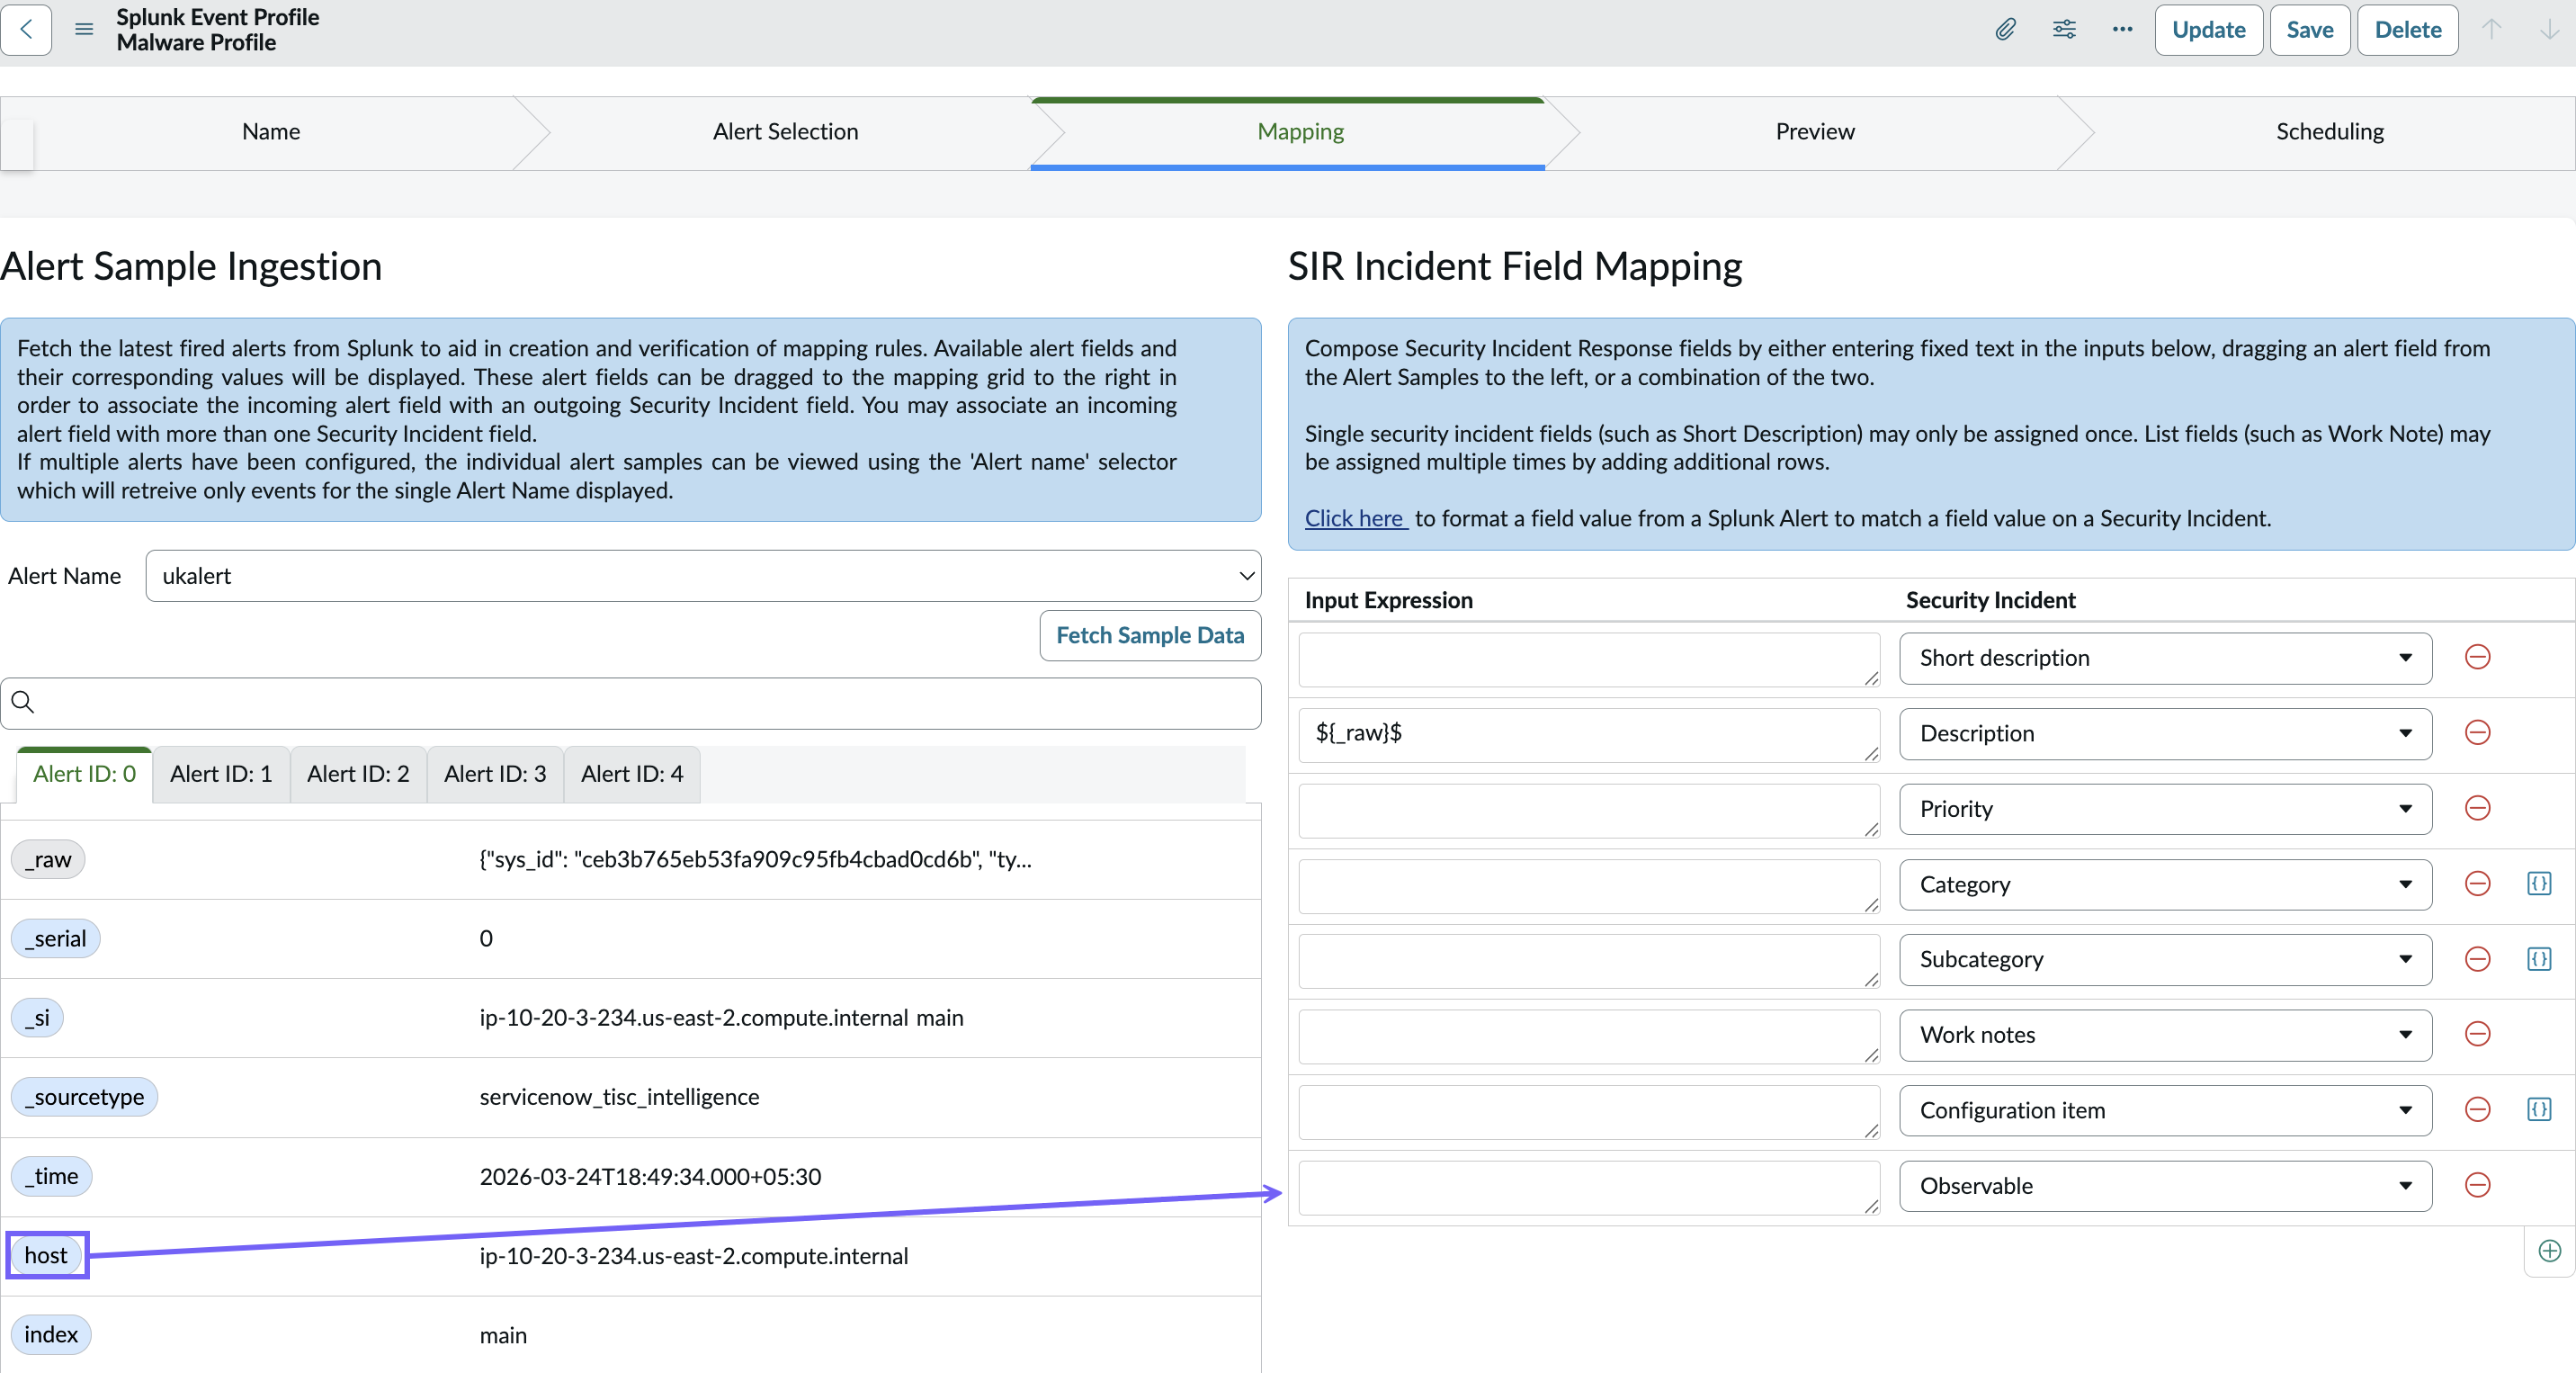Remove the Subcategory mapping row
2576x1373 pixels.
tap(2477, 959)
